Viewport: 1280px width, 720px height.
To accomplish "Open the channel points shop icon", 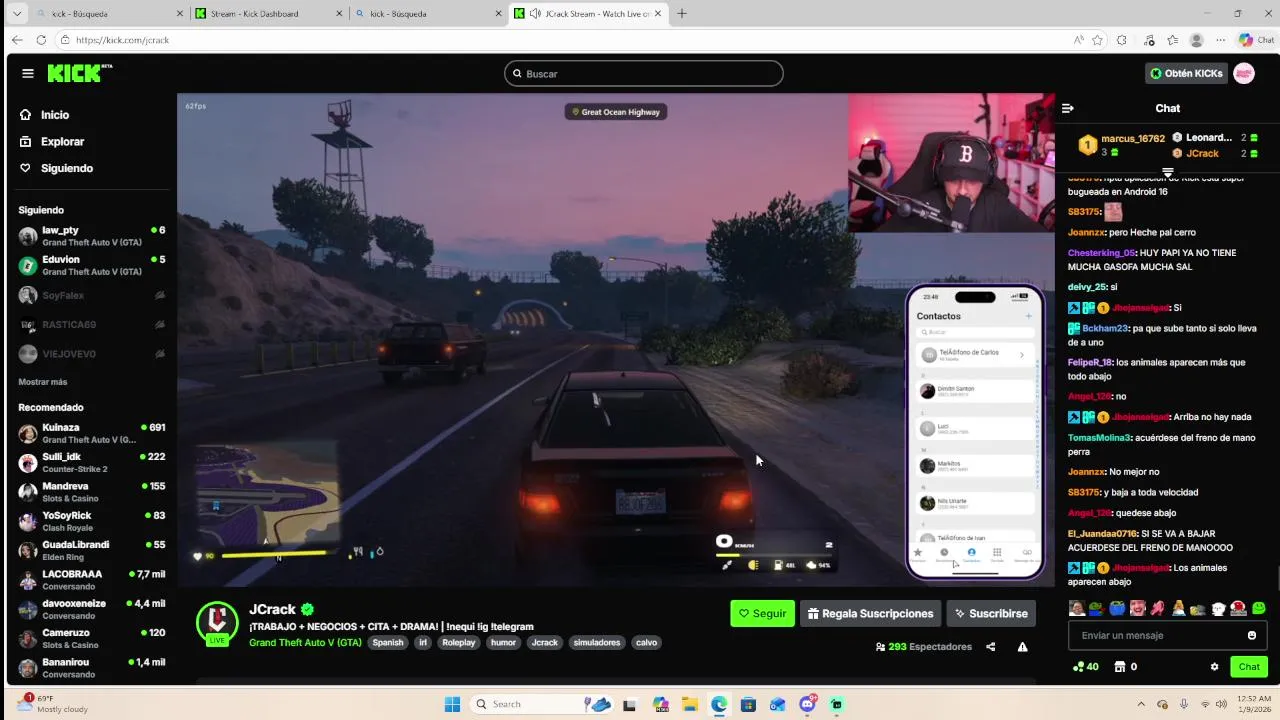I will 1120,667.
